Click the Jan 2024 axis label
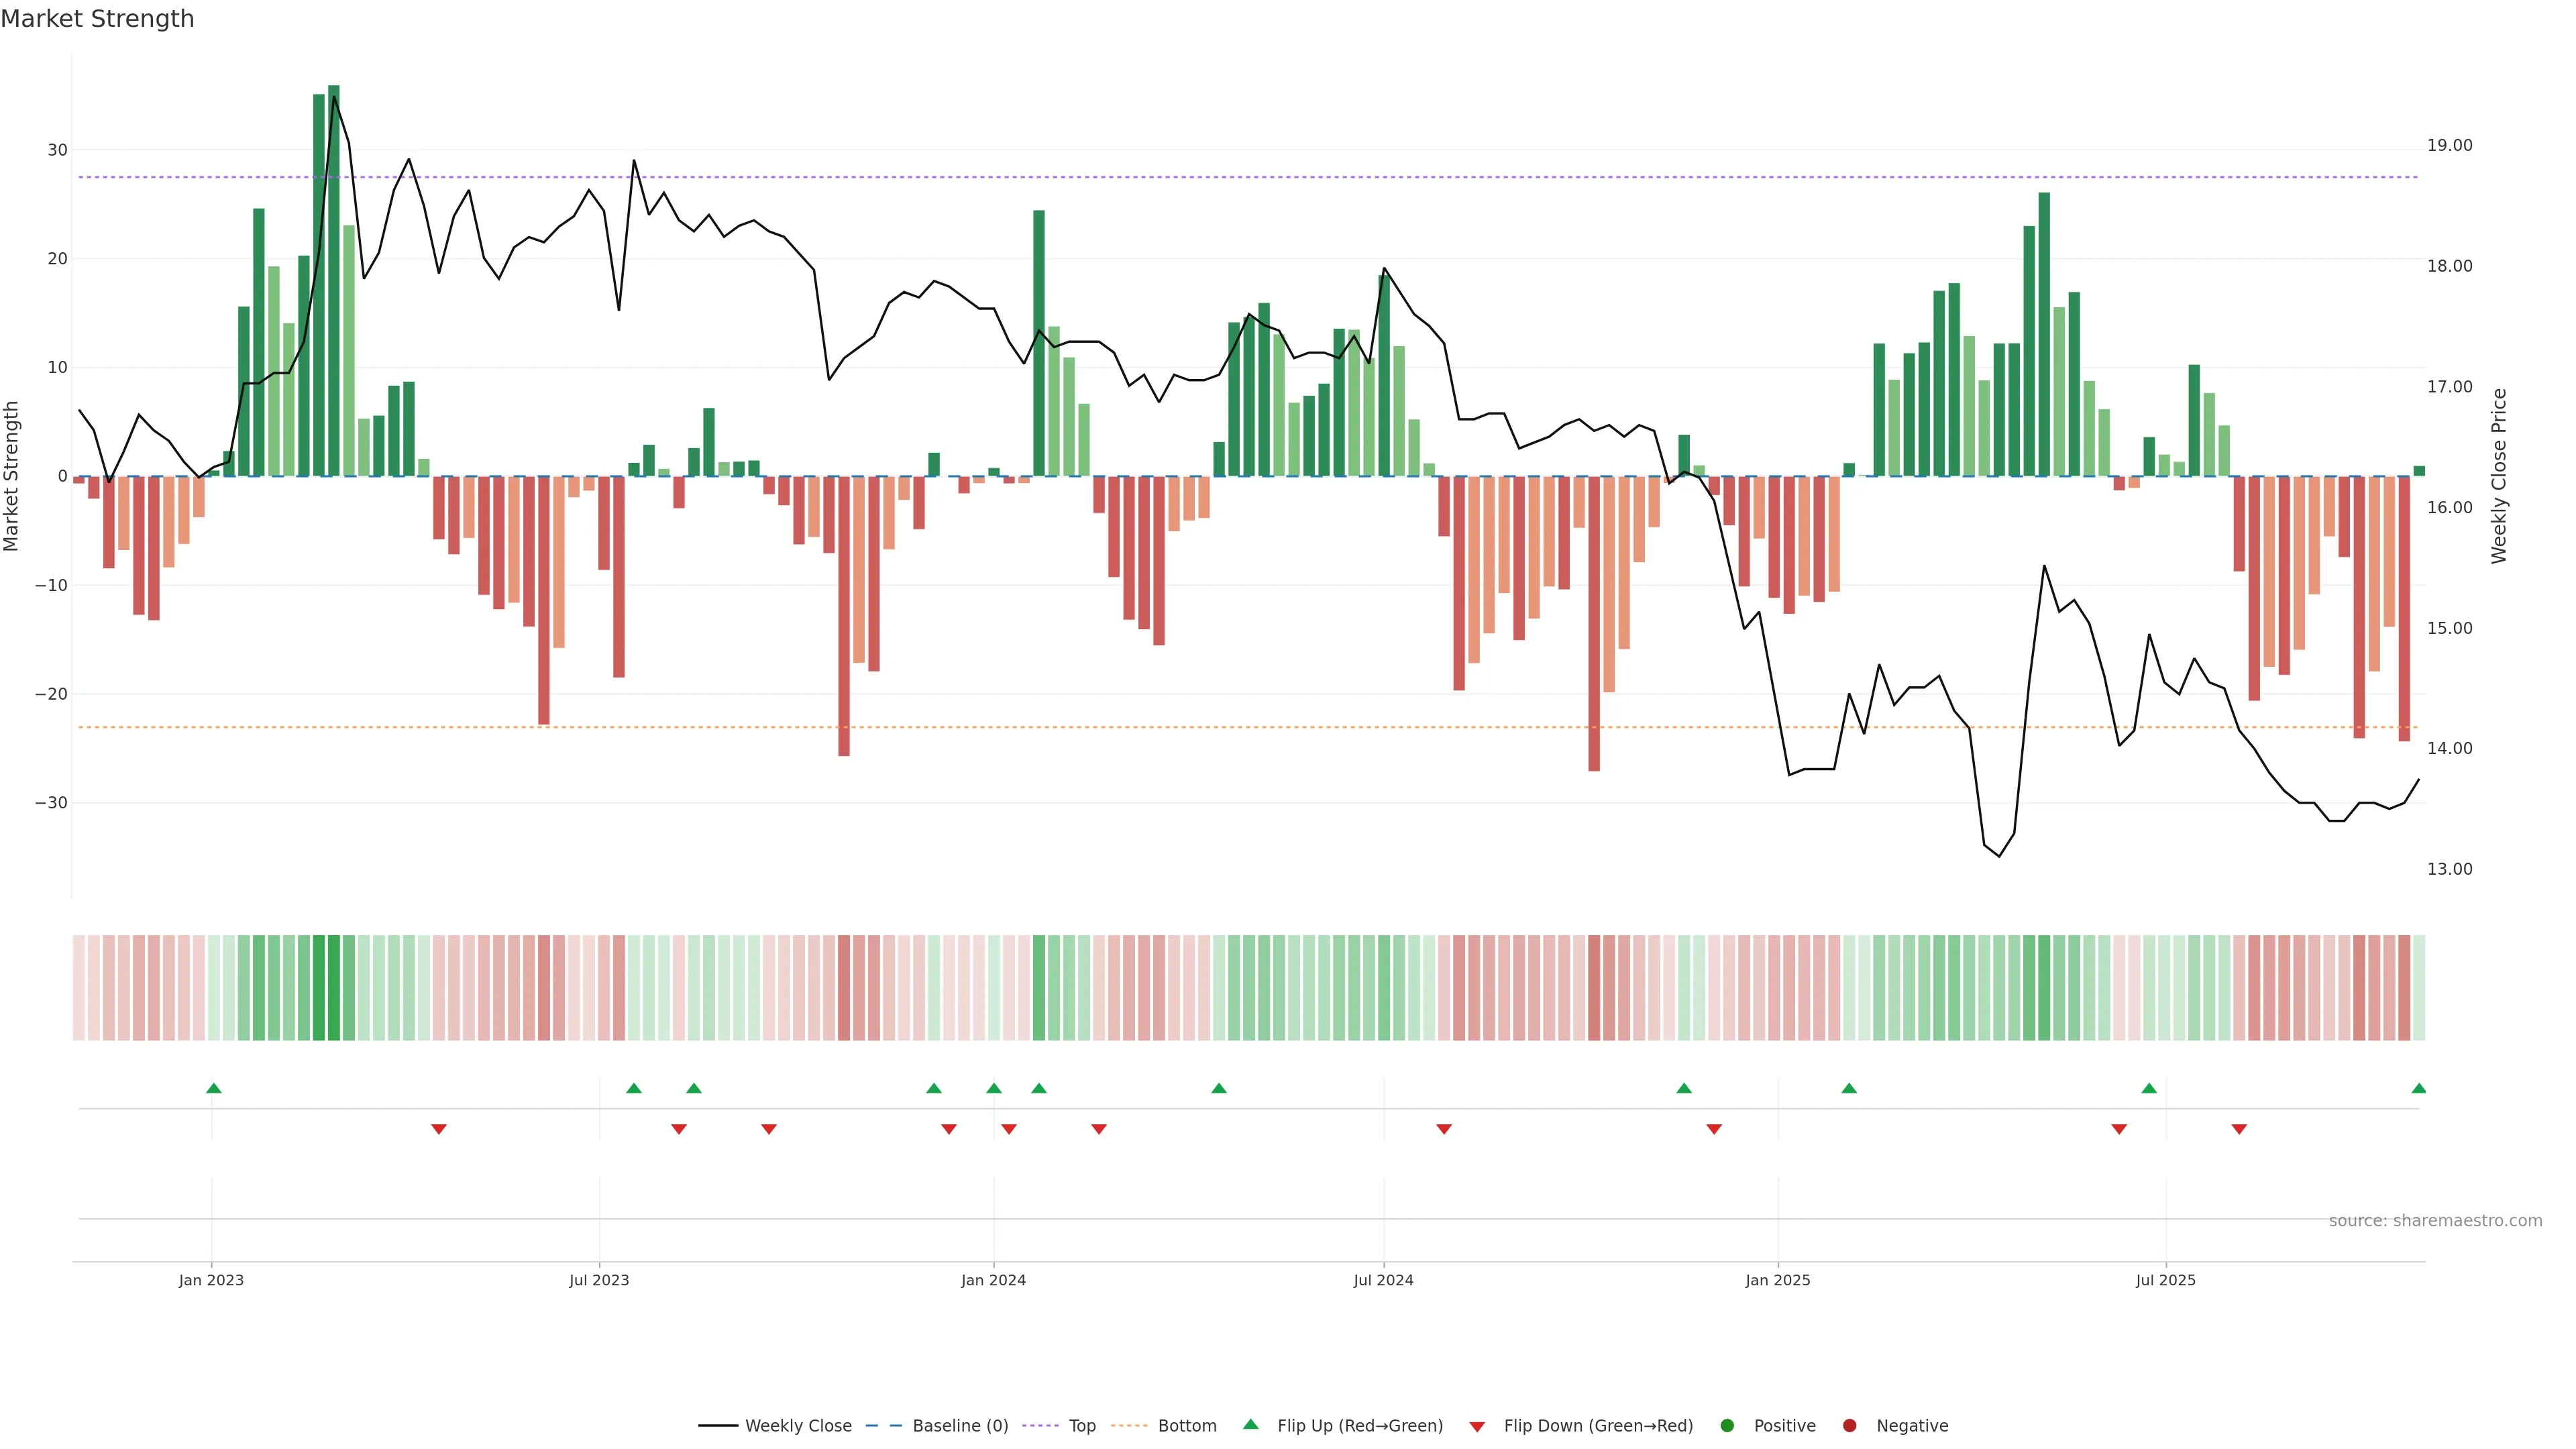2576x1449 pixels. tap(993, 1280)
